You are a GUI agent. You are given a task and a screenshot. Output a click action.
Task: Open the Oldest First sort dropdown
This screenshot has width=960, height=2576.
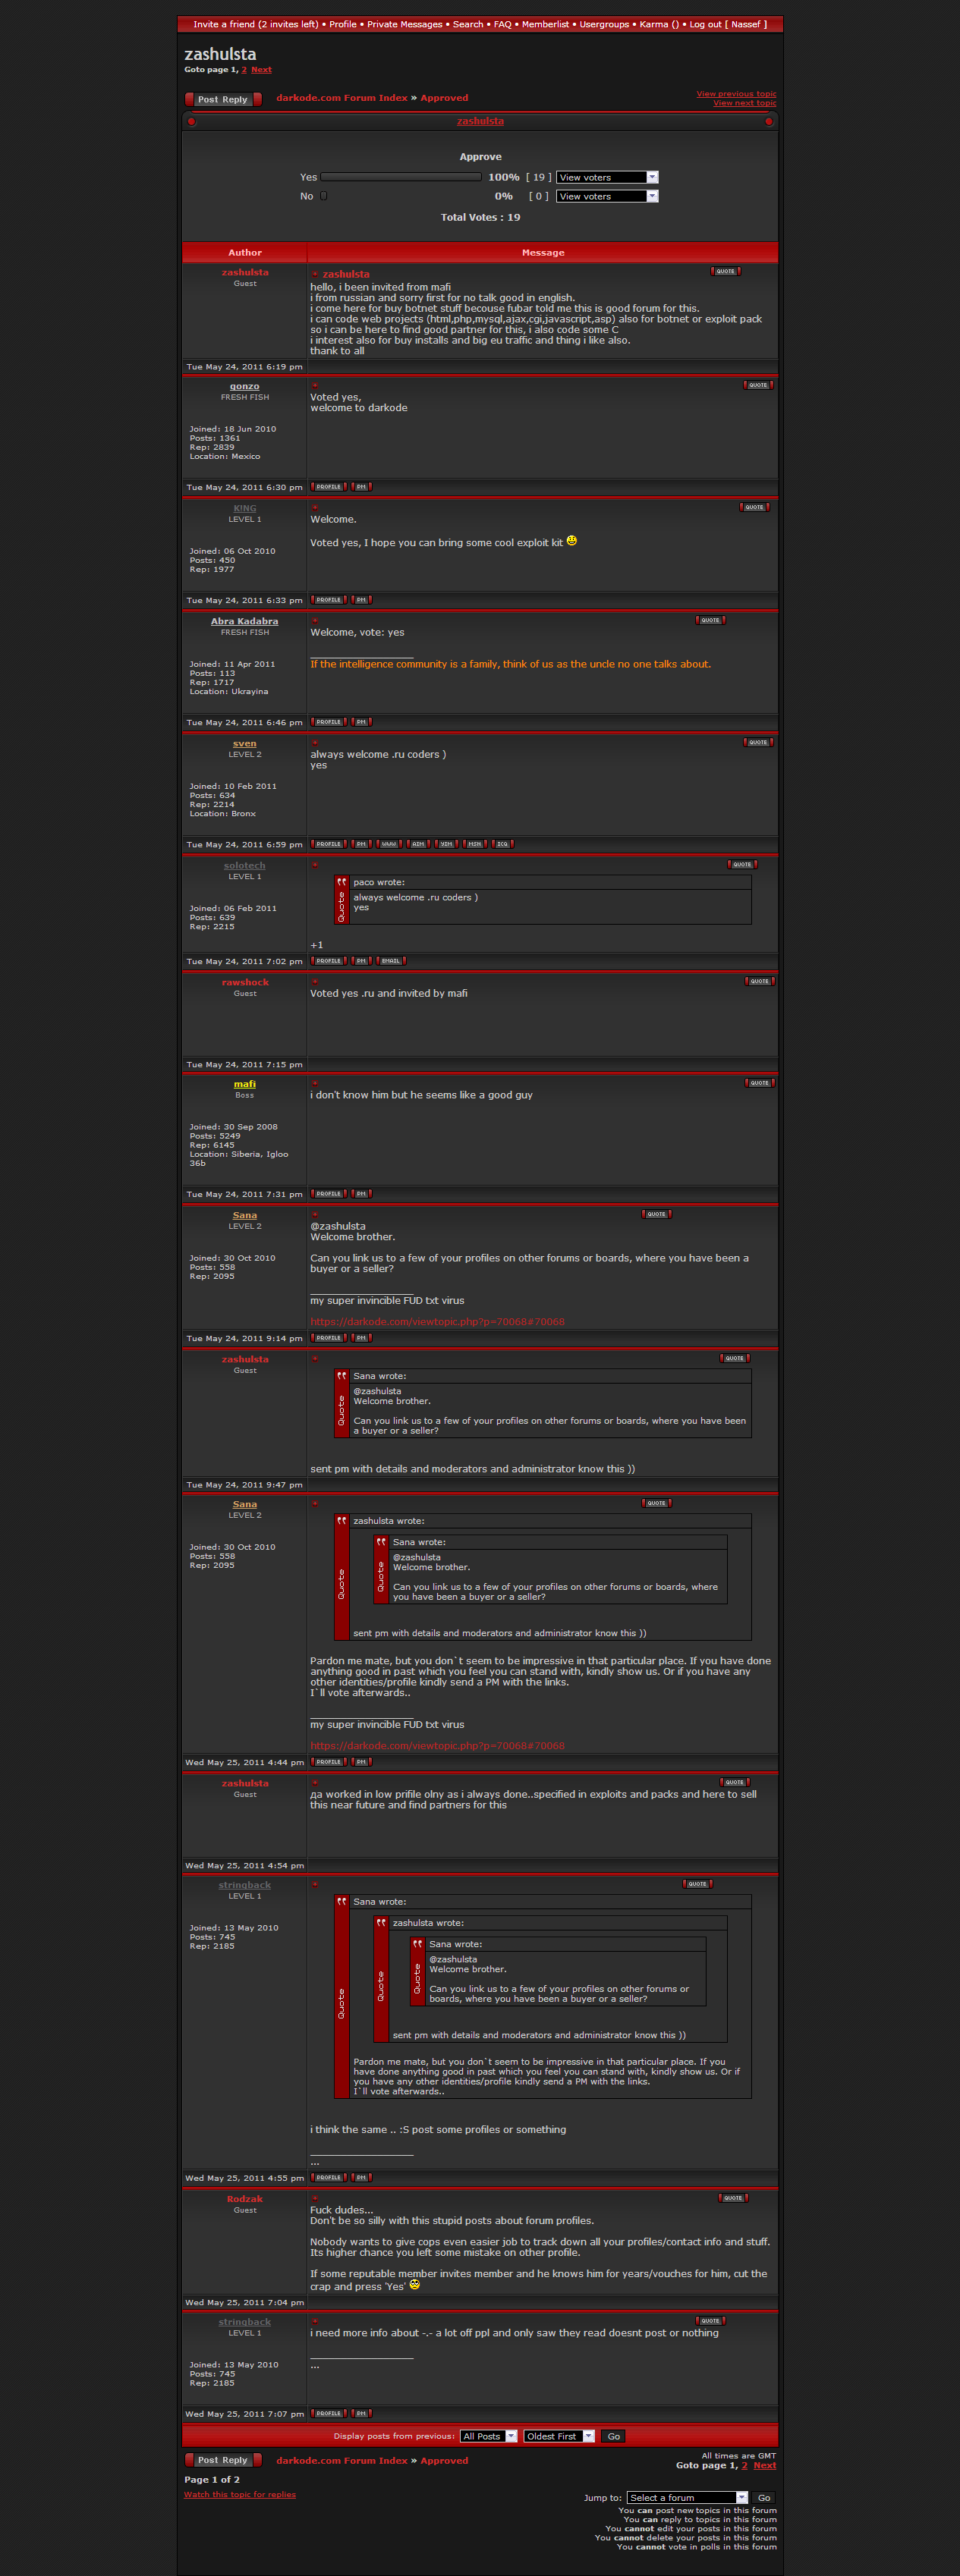click(x=559, y=2436)
